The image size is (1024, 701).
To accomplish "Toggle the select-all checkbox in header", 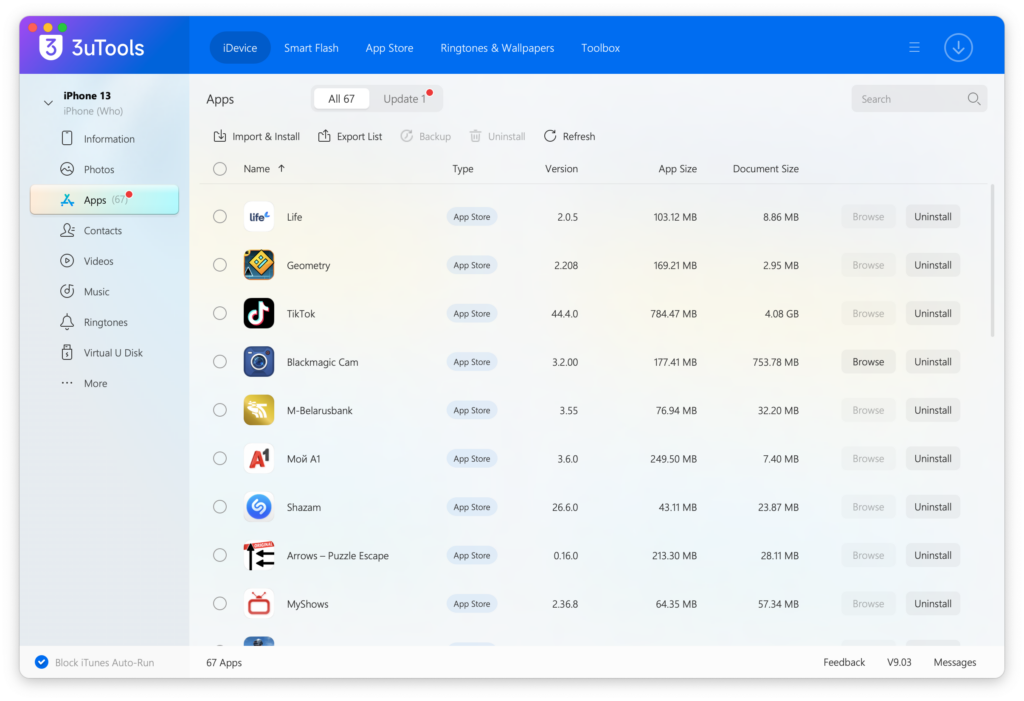I will point(220,169).
